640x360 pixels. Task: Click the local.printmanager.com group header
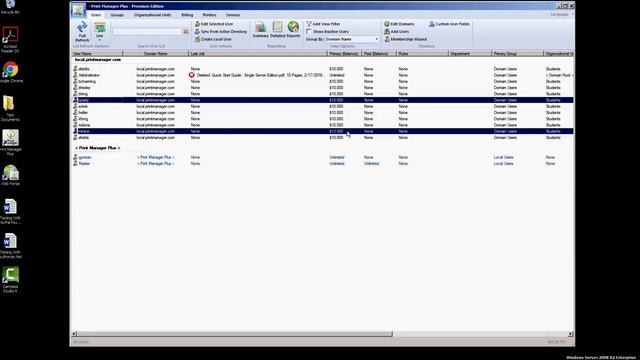coord(98,60)
